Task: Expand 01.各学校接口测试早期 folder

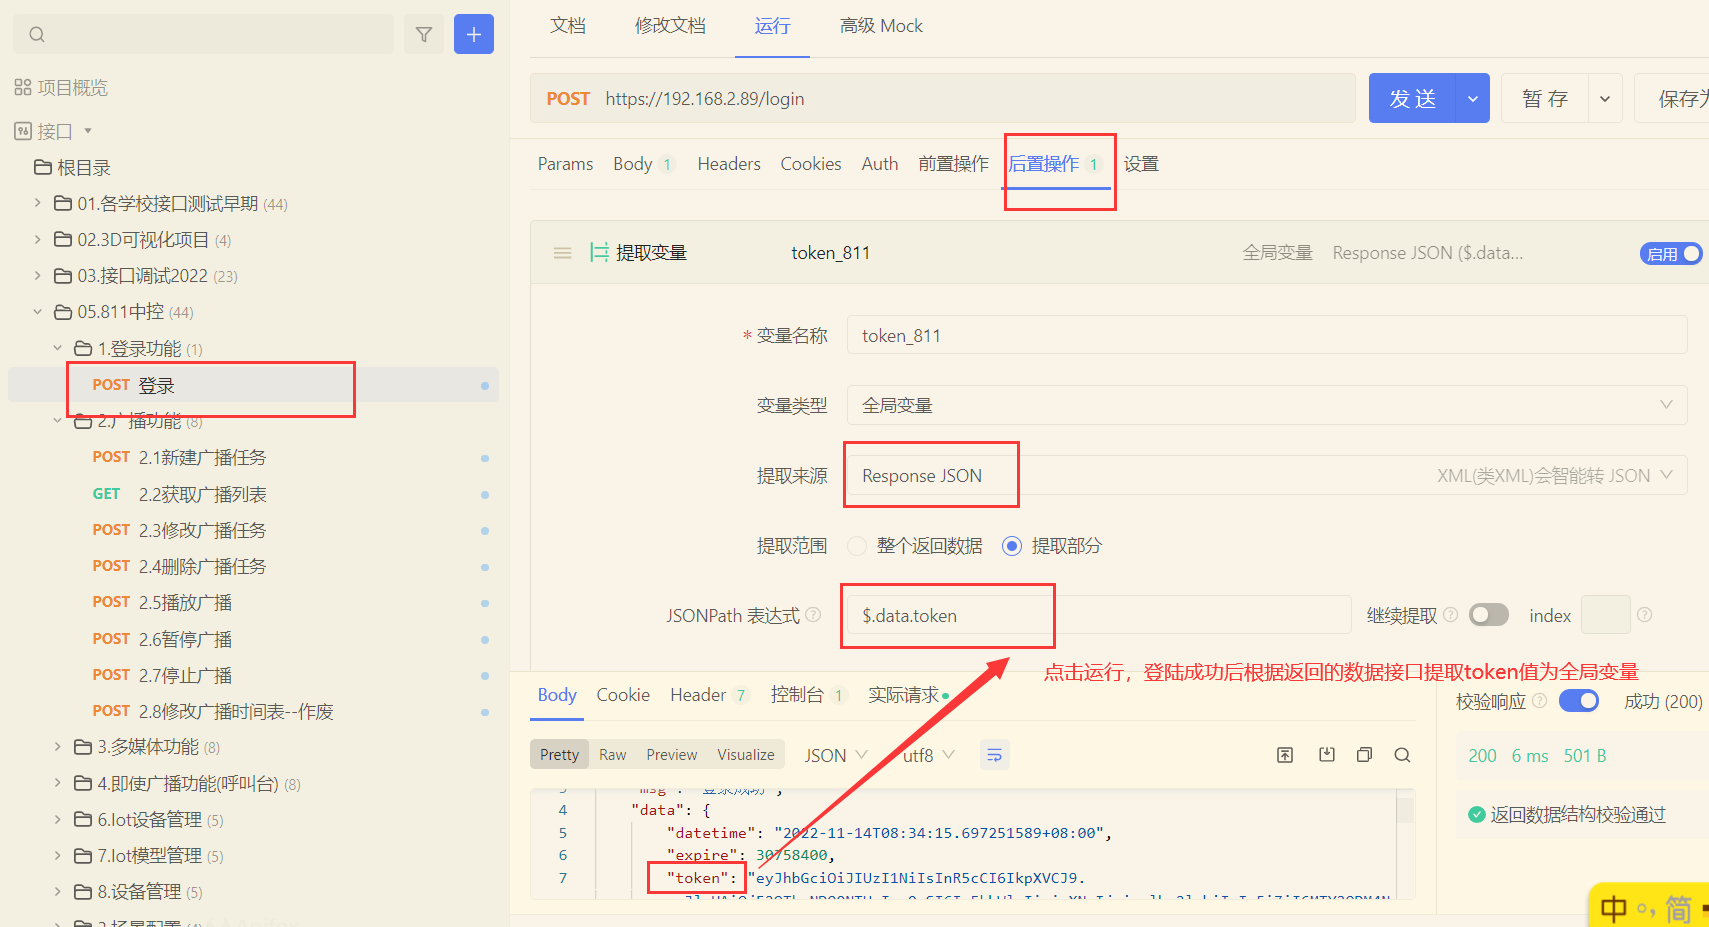Action: pos(37,203)
